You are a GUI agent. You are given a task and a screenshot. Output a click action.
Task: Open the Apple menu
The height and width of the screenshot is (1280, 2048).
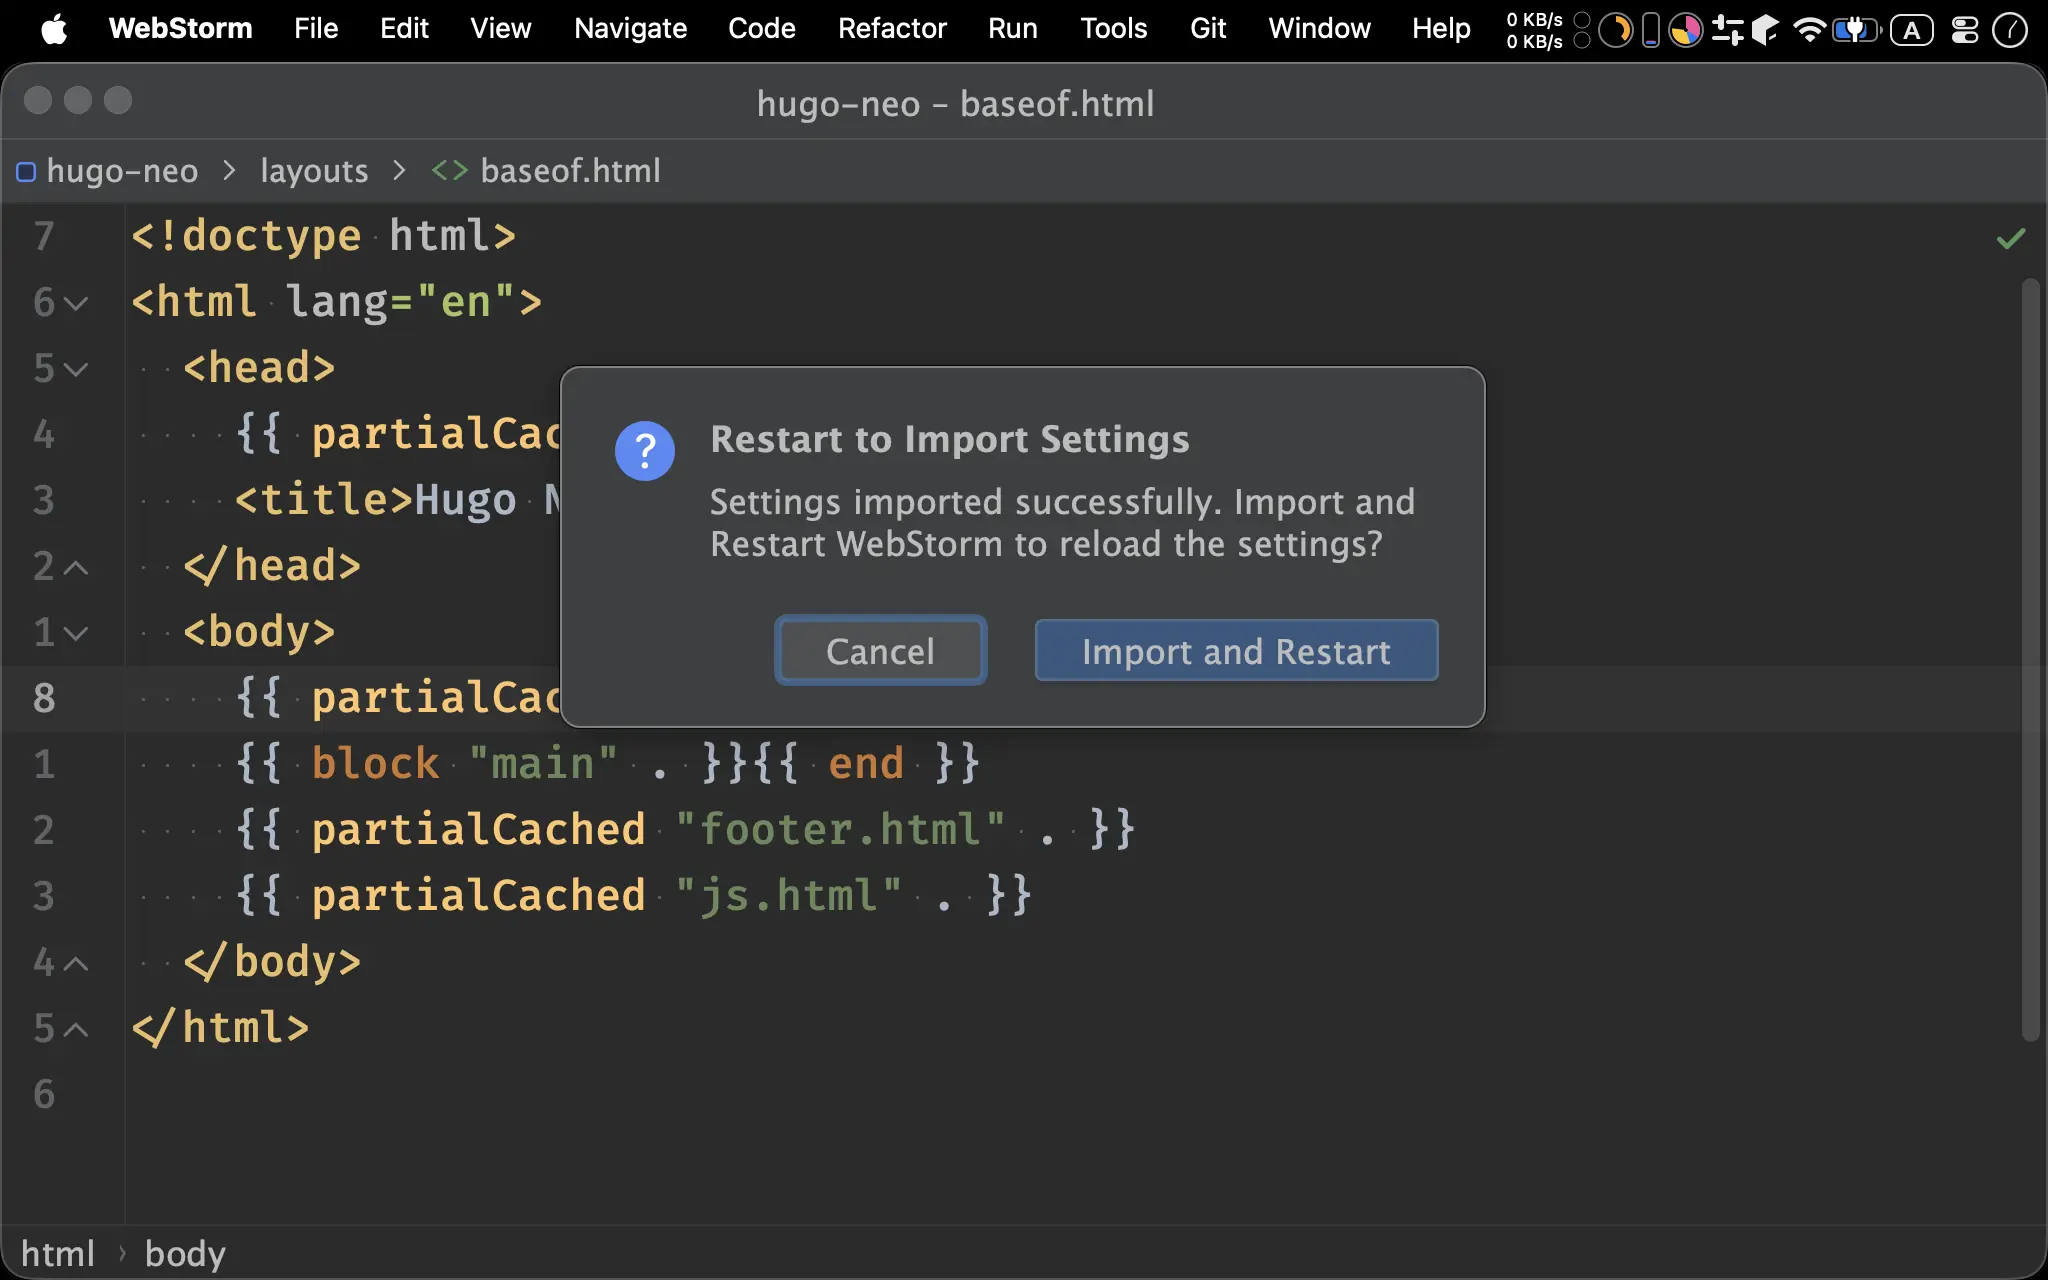tap(54, 29)
